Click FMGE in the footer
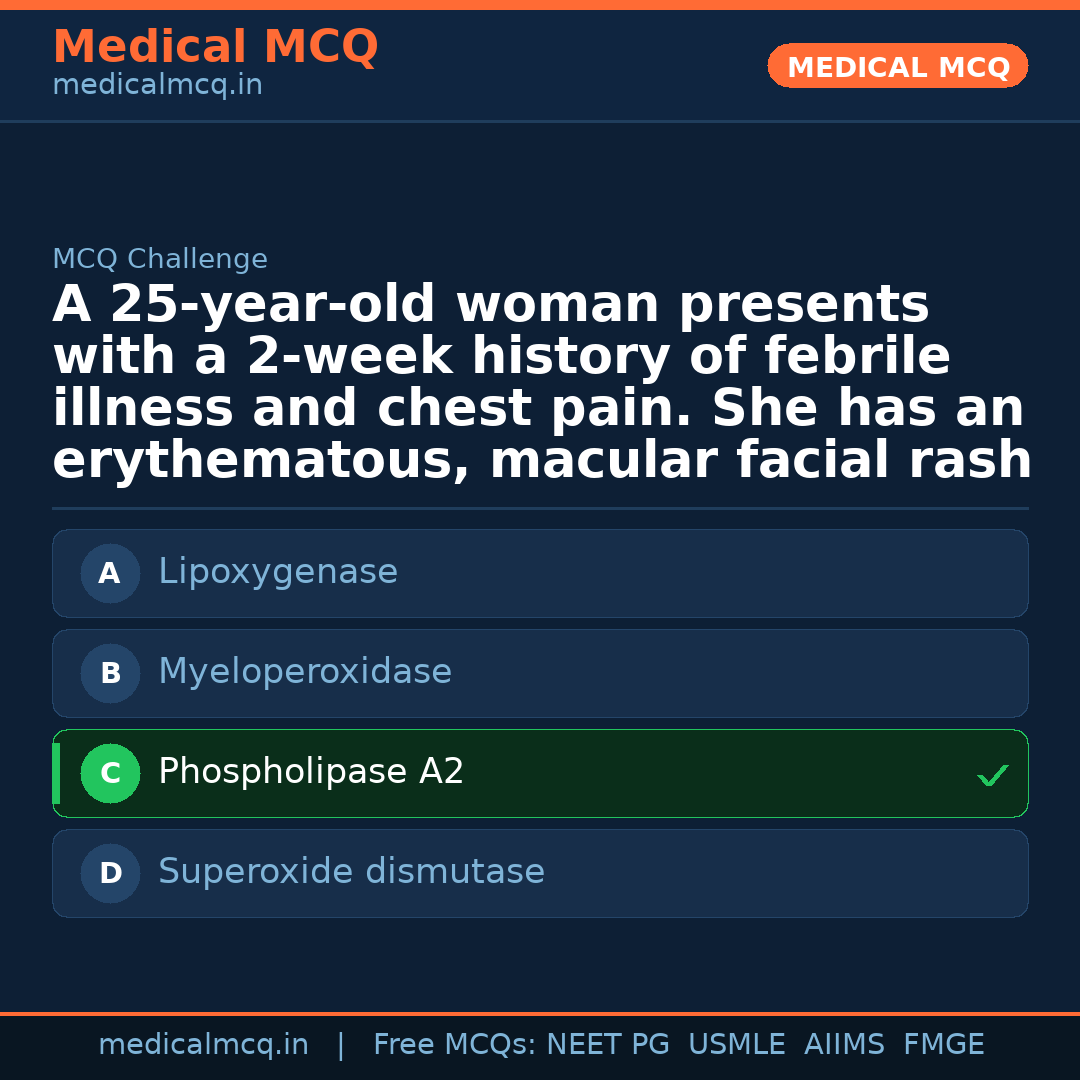1080x1080 pixels. click(x=943, y=1045)
